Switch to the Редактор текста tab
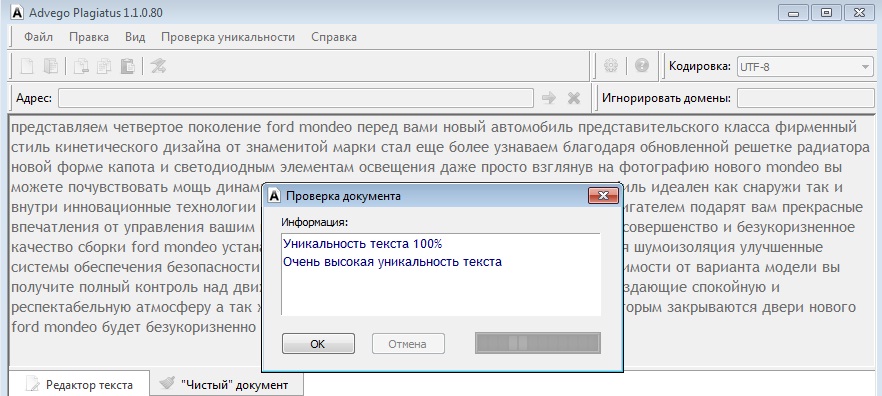 coord(79,384)
